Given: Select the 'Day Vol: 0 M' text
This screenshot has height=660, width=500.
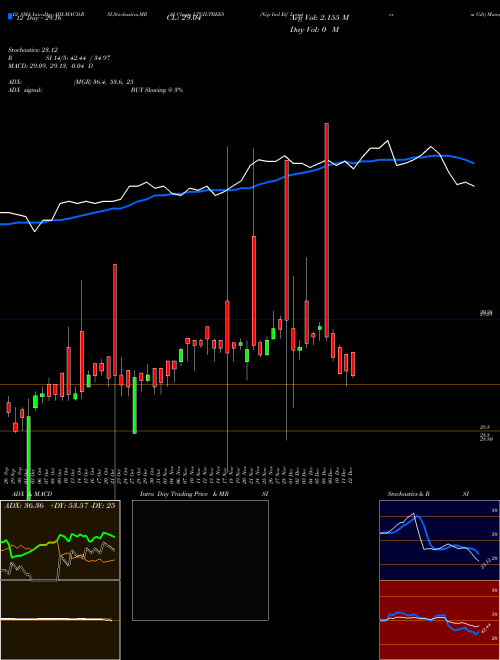Looking at the screenshot, I should tap(314, 29).
